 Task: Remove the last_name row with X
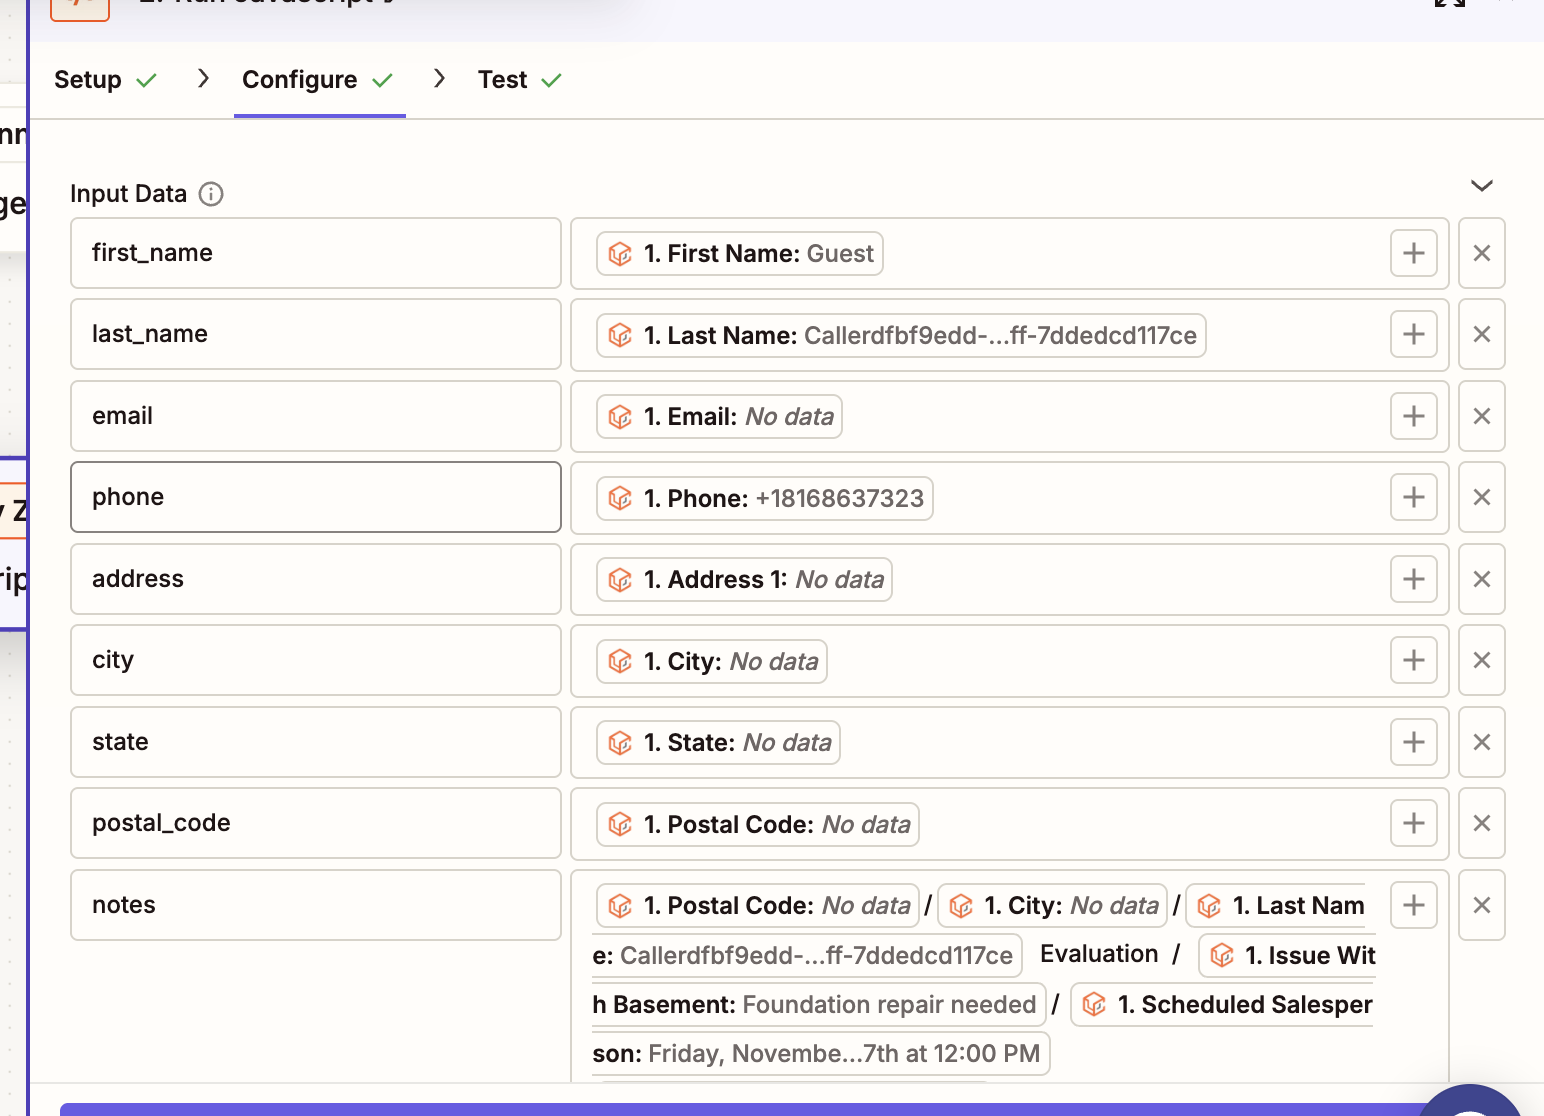coord(1481,335)
